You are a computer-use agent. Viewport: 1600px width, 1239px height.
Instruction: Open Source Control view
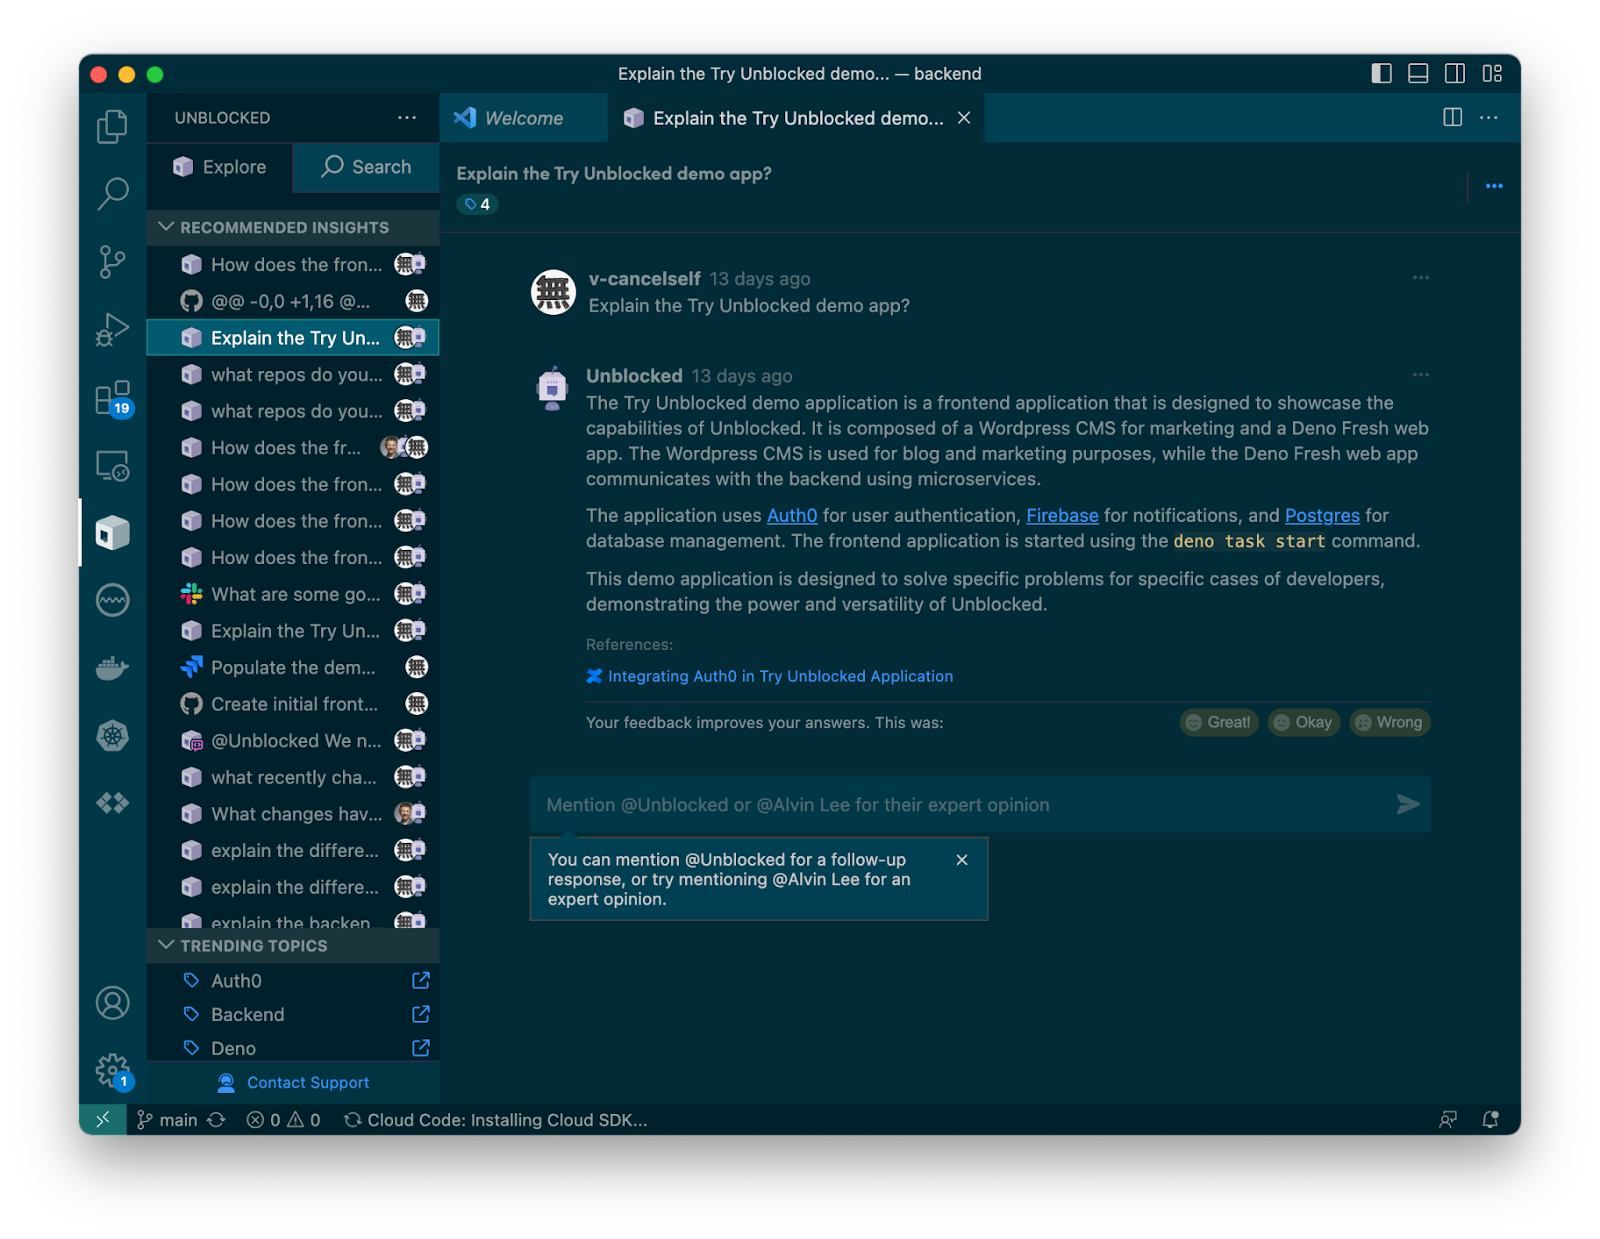point(112,262)
